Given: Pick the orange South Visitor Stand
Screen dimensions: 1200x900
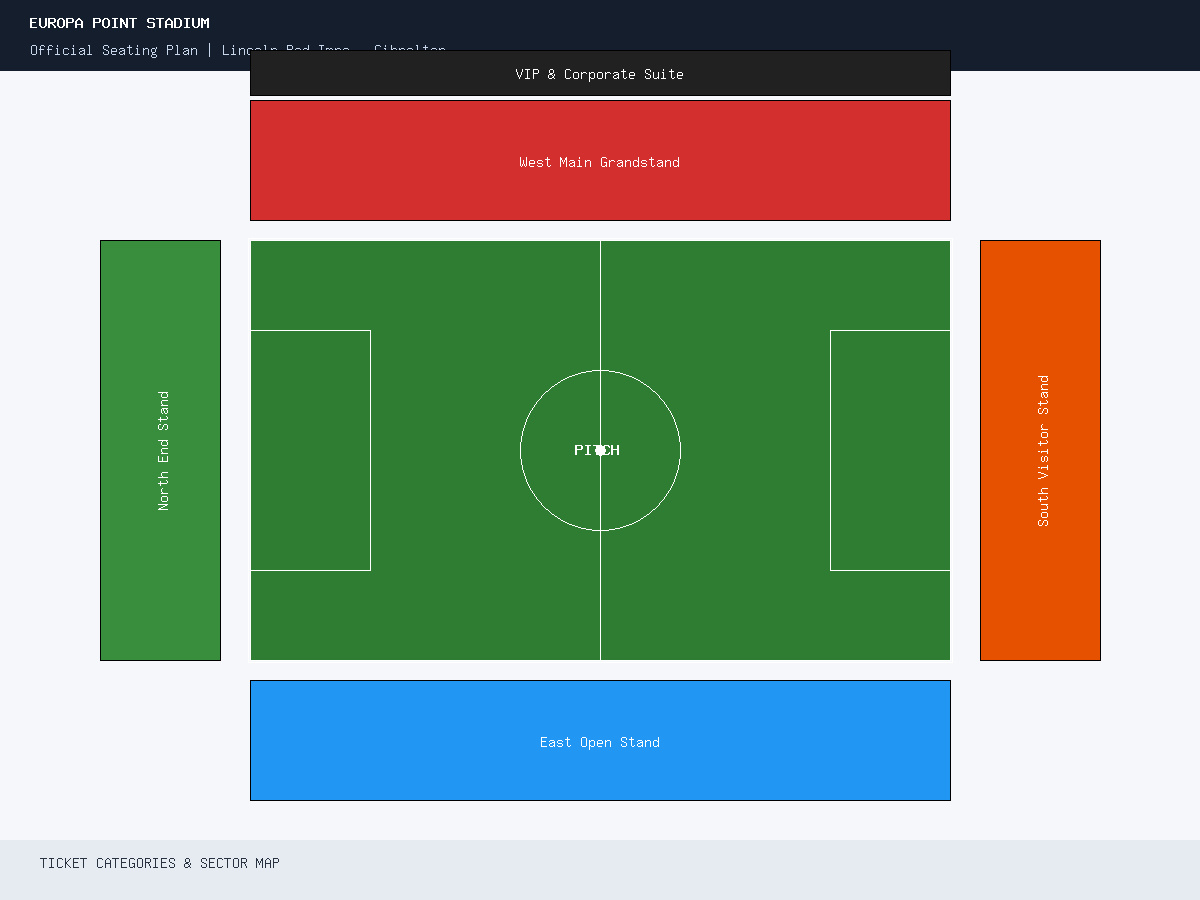Looking at the screenshot, I should tap(1040, 450).
